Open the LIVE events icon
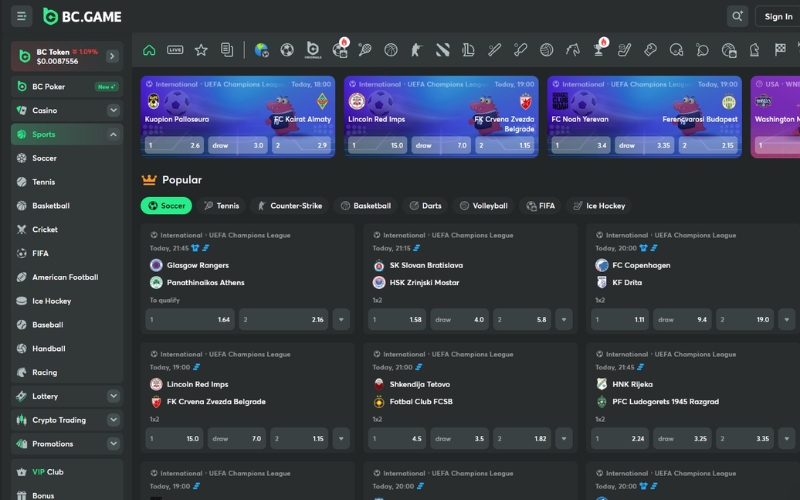 coord(175,50)
